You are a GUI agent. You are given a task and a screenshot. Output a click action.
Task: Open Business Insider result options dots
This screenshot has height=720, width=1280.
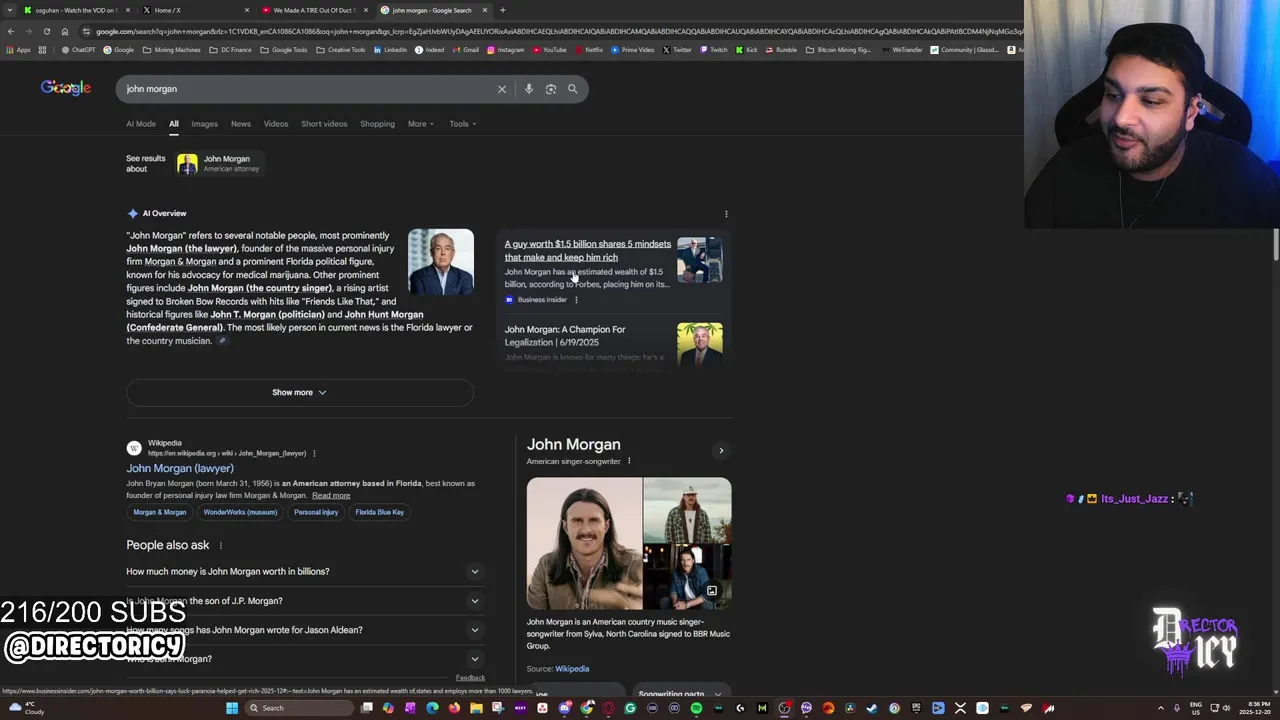[576, 300]
